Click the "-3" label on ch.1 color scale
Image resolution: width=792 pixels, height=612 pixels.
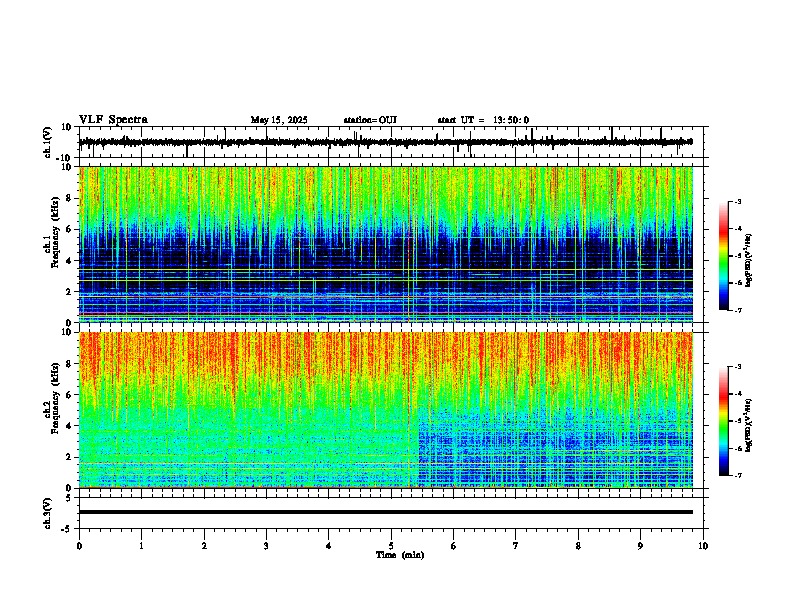[737, 201]
